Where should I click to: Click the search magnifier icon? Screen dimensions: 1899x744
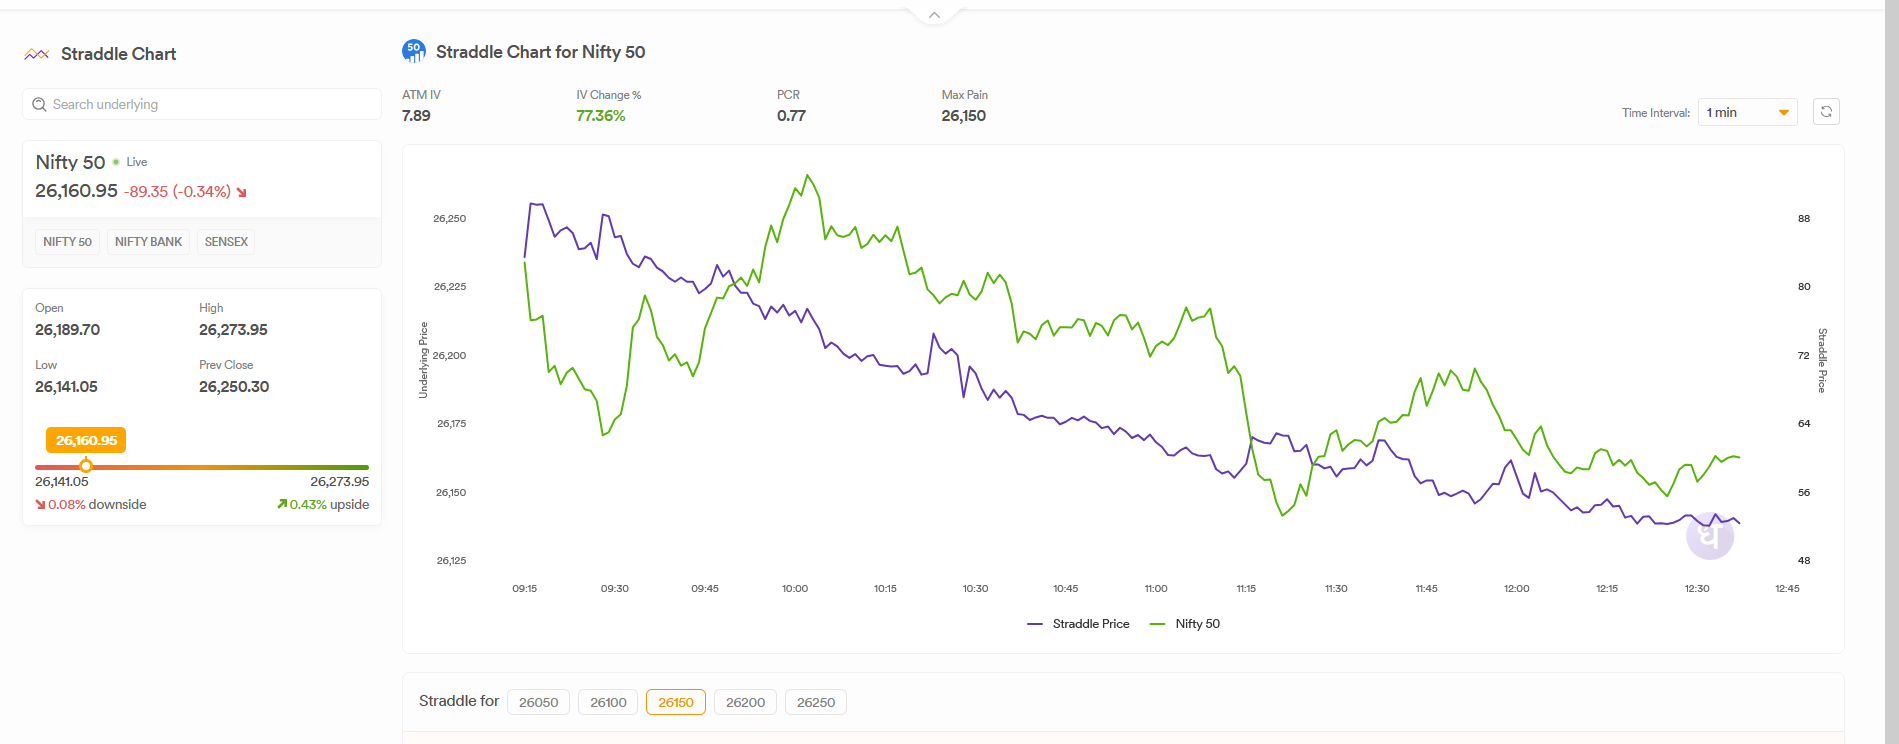40,104
